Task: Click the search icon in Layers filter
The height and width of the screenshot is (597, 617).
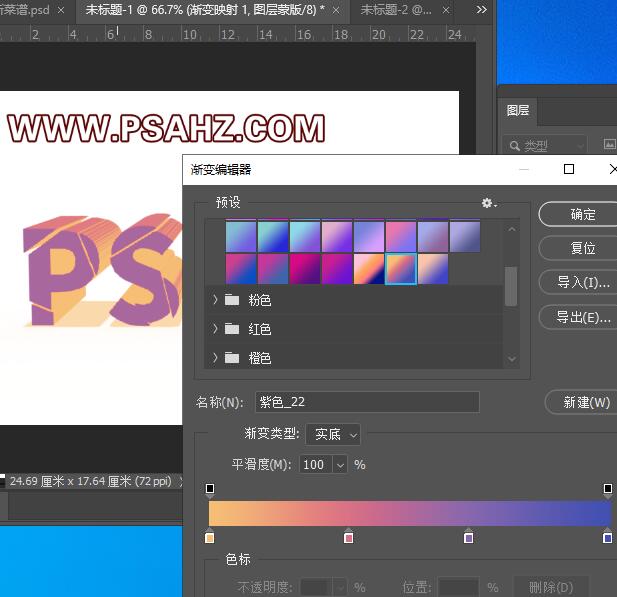Action: point(514,146)
